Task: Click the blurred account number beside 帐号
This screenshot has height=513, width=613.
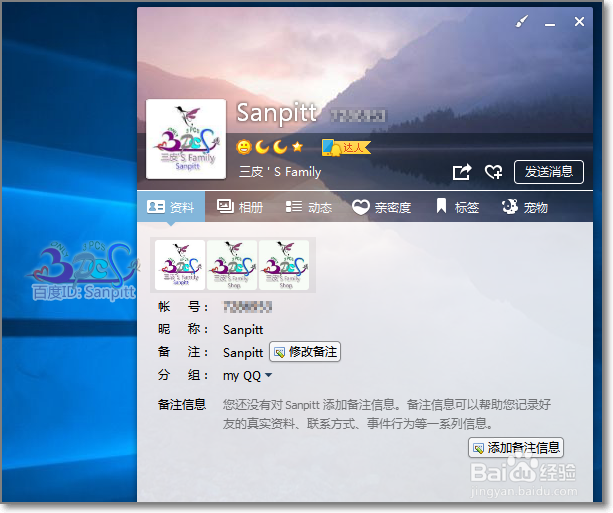Action: pos(247,307)
